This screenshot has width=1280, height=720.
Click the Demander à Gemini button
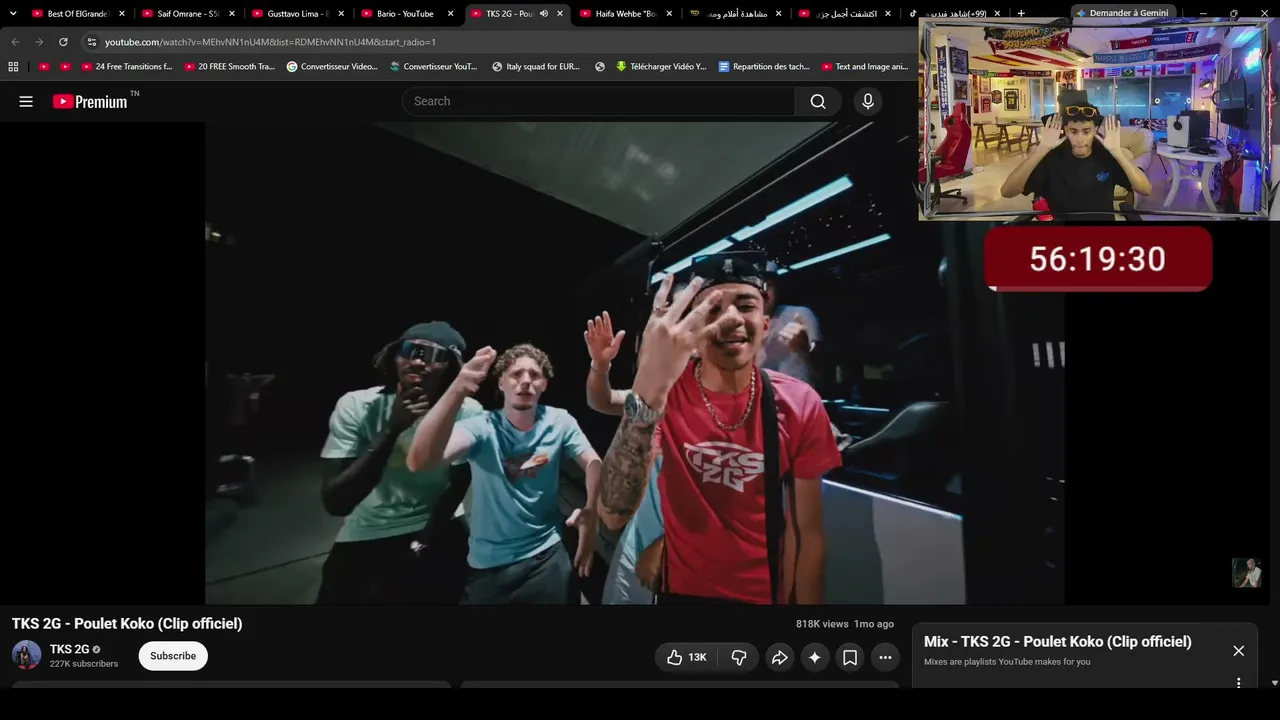pos(1122,13)
